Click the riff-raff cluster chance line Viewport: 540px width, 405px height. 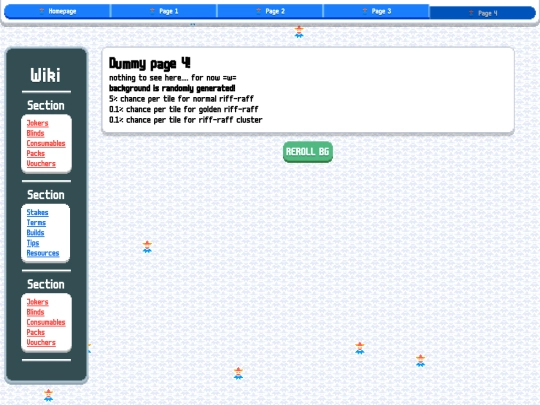click(x=186, y=120)
